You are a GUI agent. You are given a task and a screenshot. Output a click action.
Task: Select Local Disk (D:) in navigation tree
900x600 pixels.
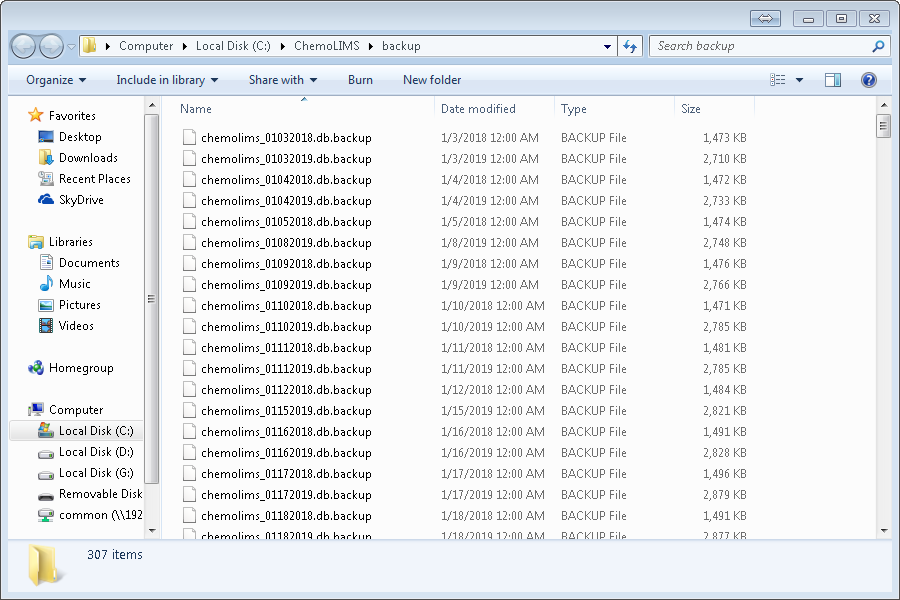(96, 452)
